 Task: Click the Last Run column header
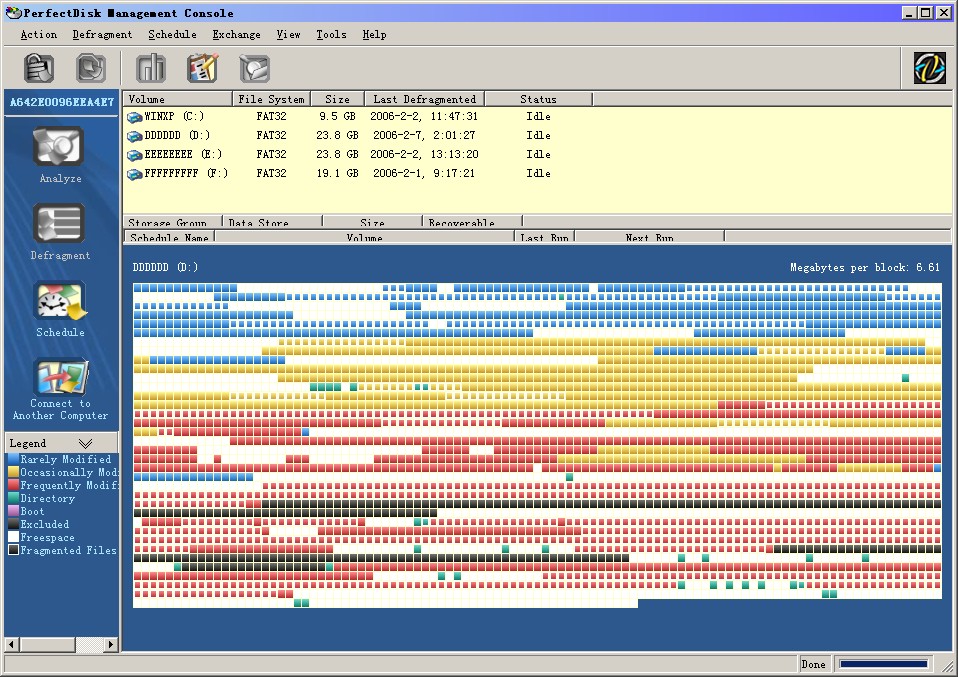tap(544, 237)
